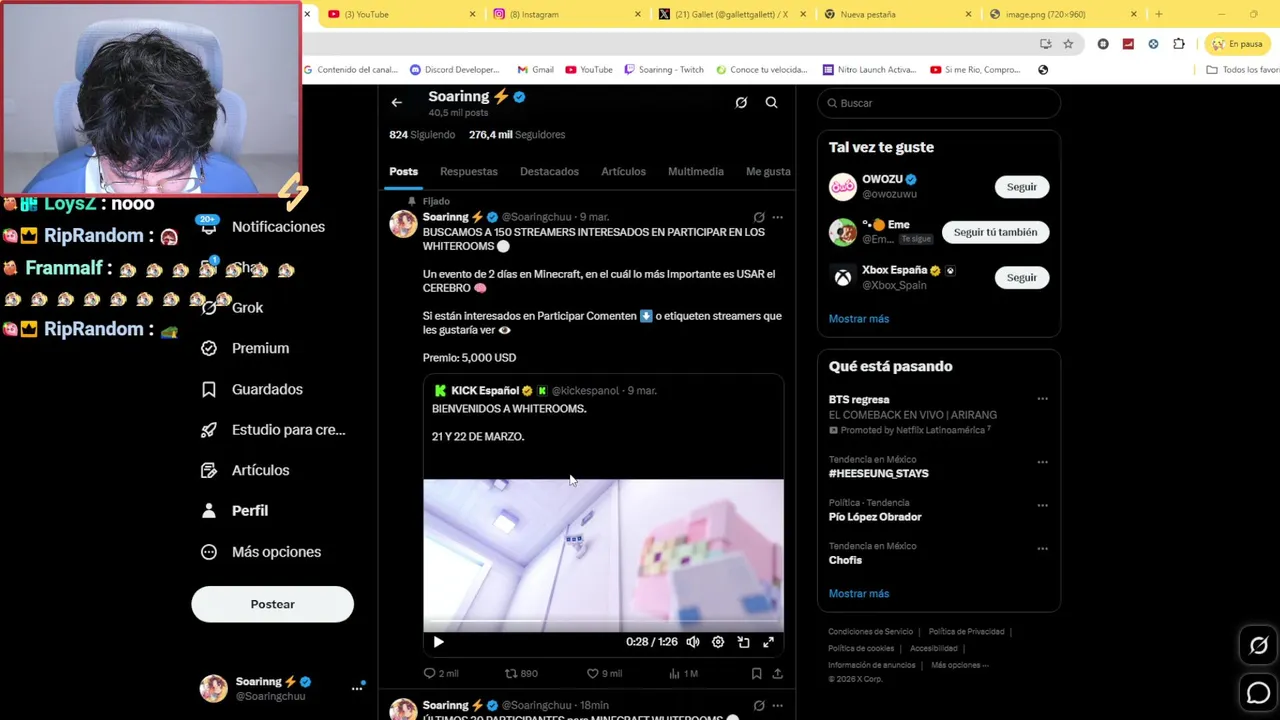Click Mostrar más under Tal vez te guste
The image size is (1280, 720).
pos(858,319)
